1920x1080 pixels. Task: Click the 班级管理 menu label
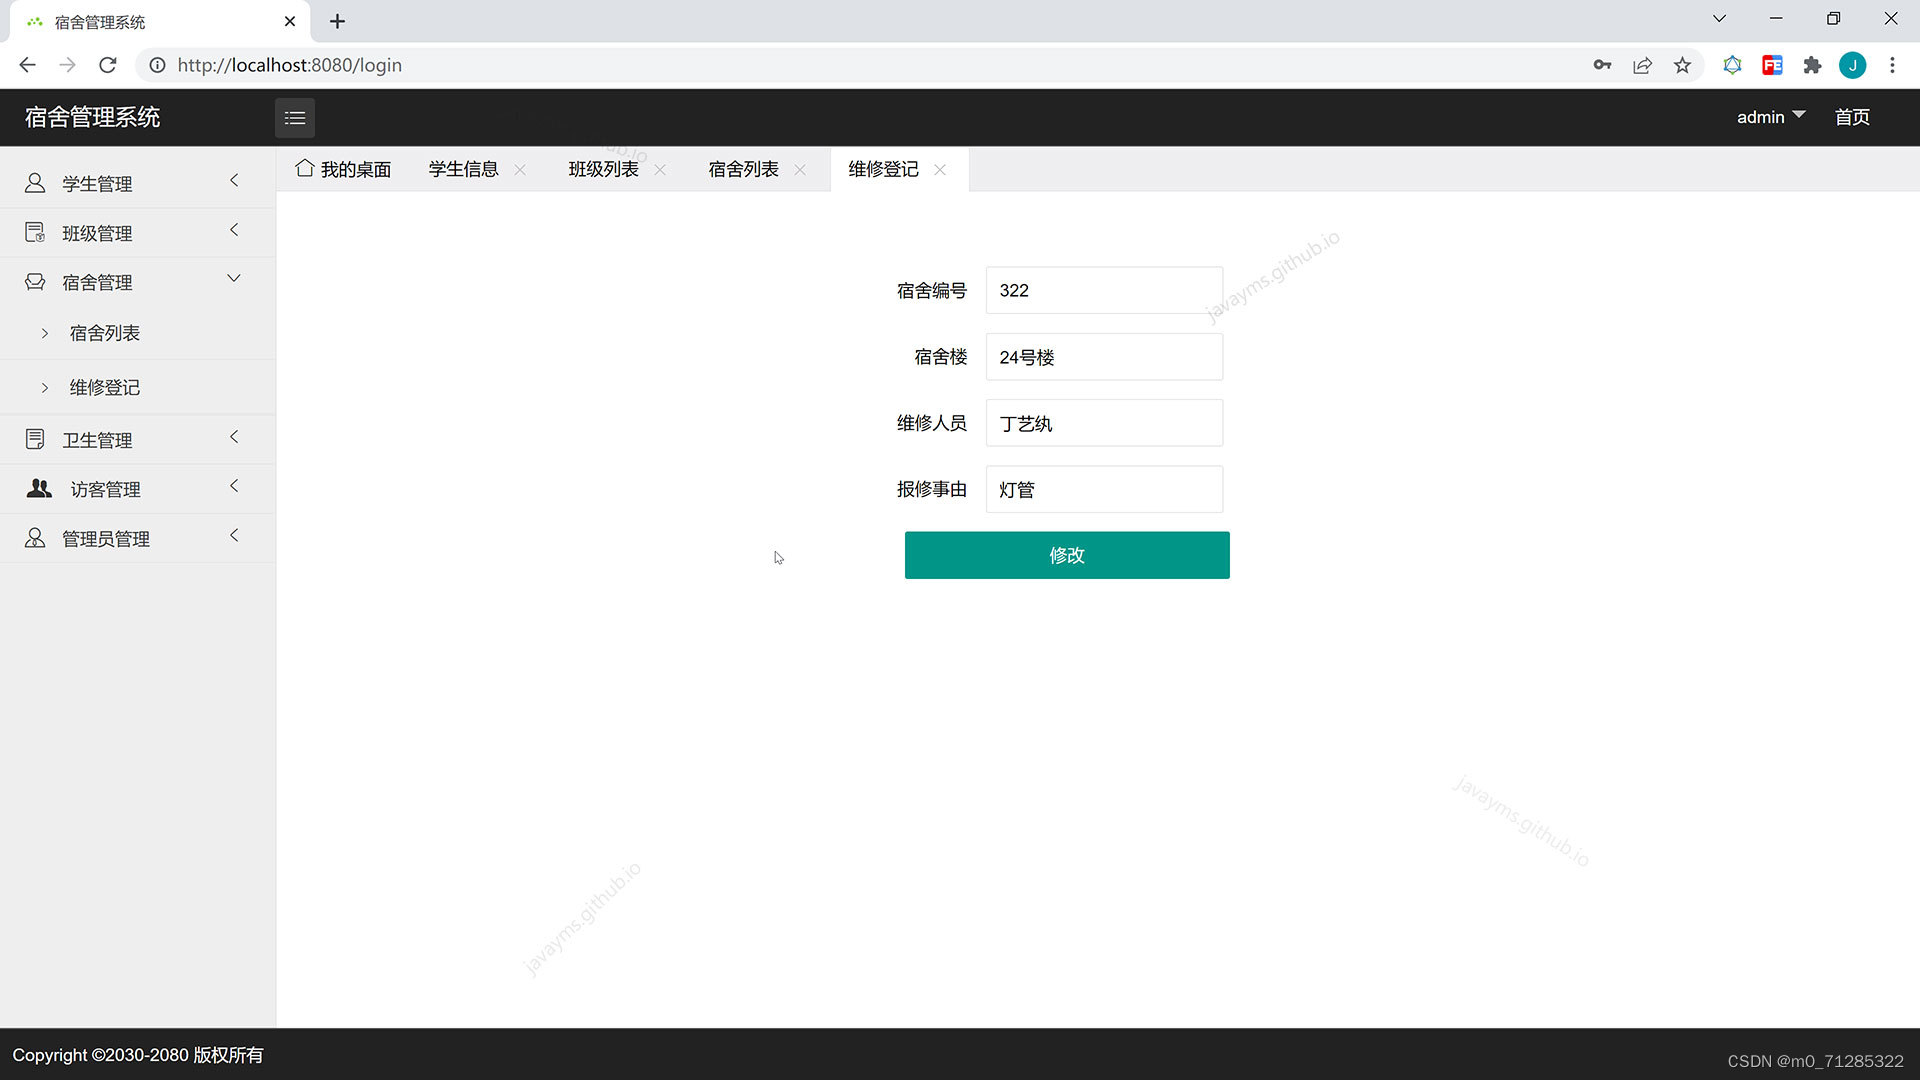(x=97, y=233)
